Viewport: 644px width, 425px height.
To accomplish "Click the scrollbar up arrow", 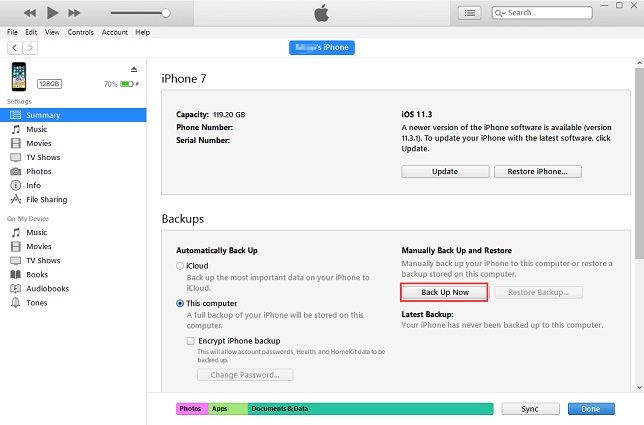I will pos(639,63).
